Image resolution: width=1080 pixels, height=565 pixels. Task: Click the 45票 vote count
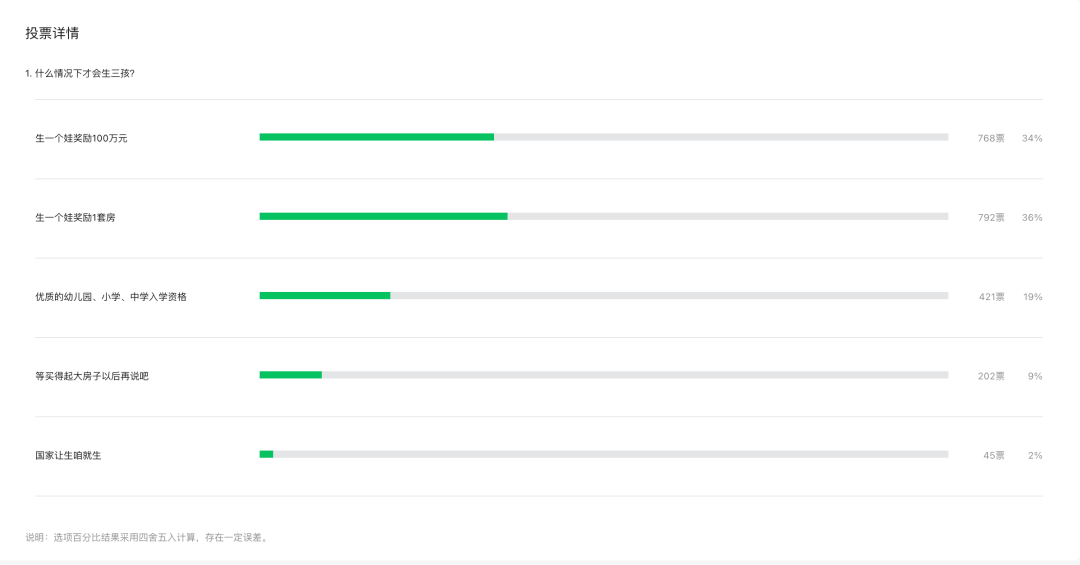pos(993,455)
